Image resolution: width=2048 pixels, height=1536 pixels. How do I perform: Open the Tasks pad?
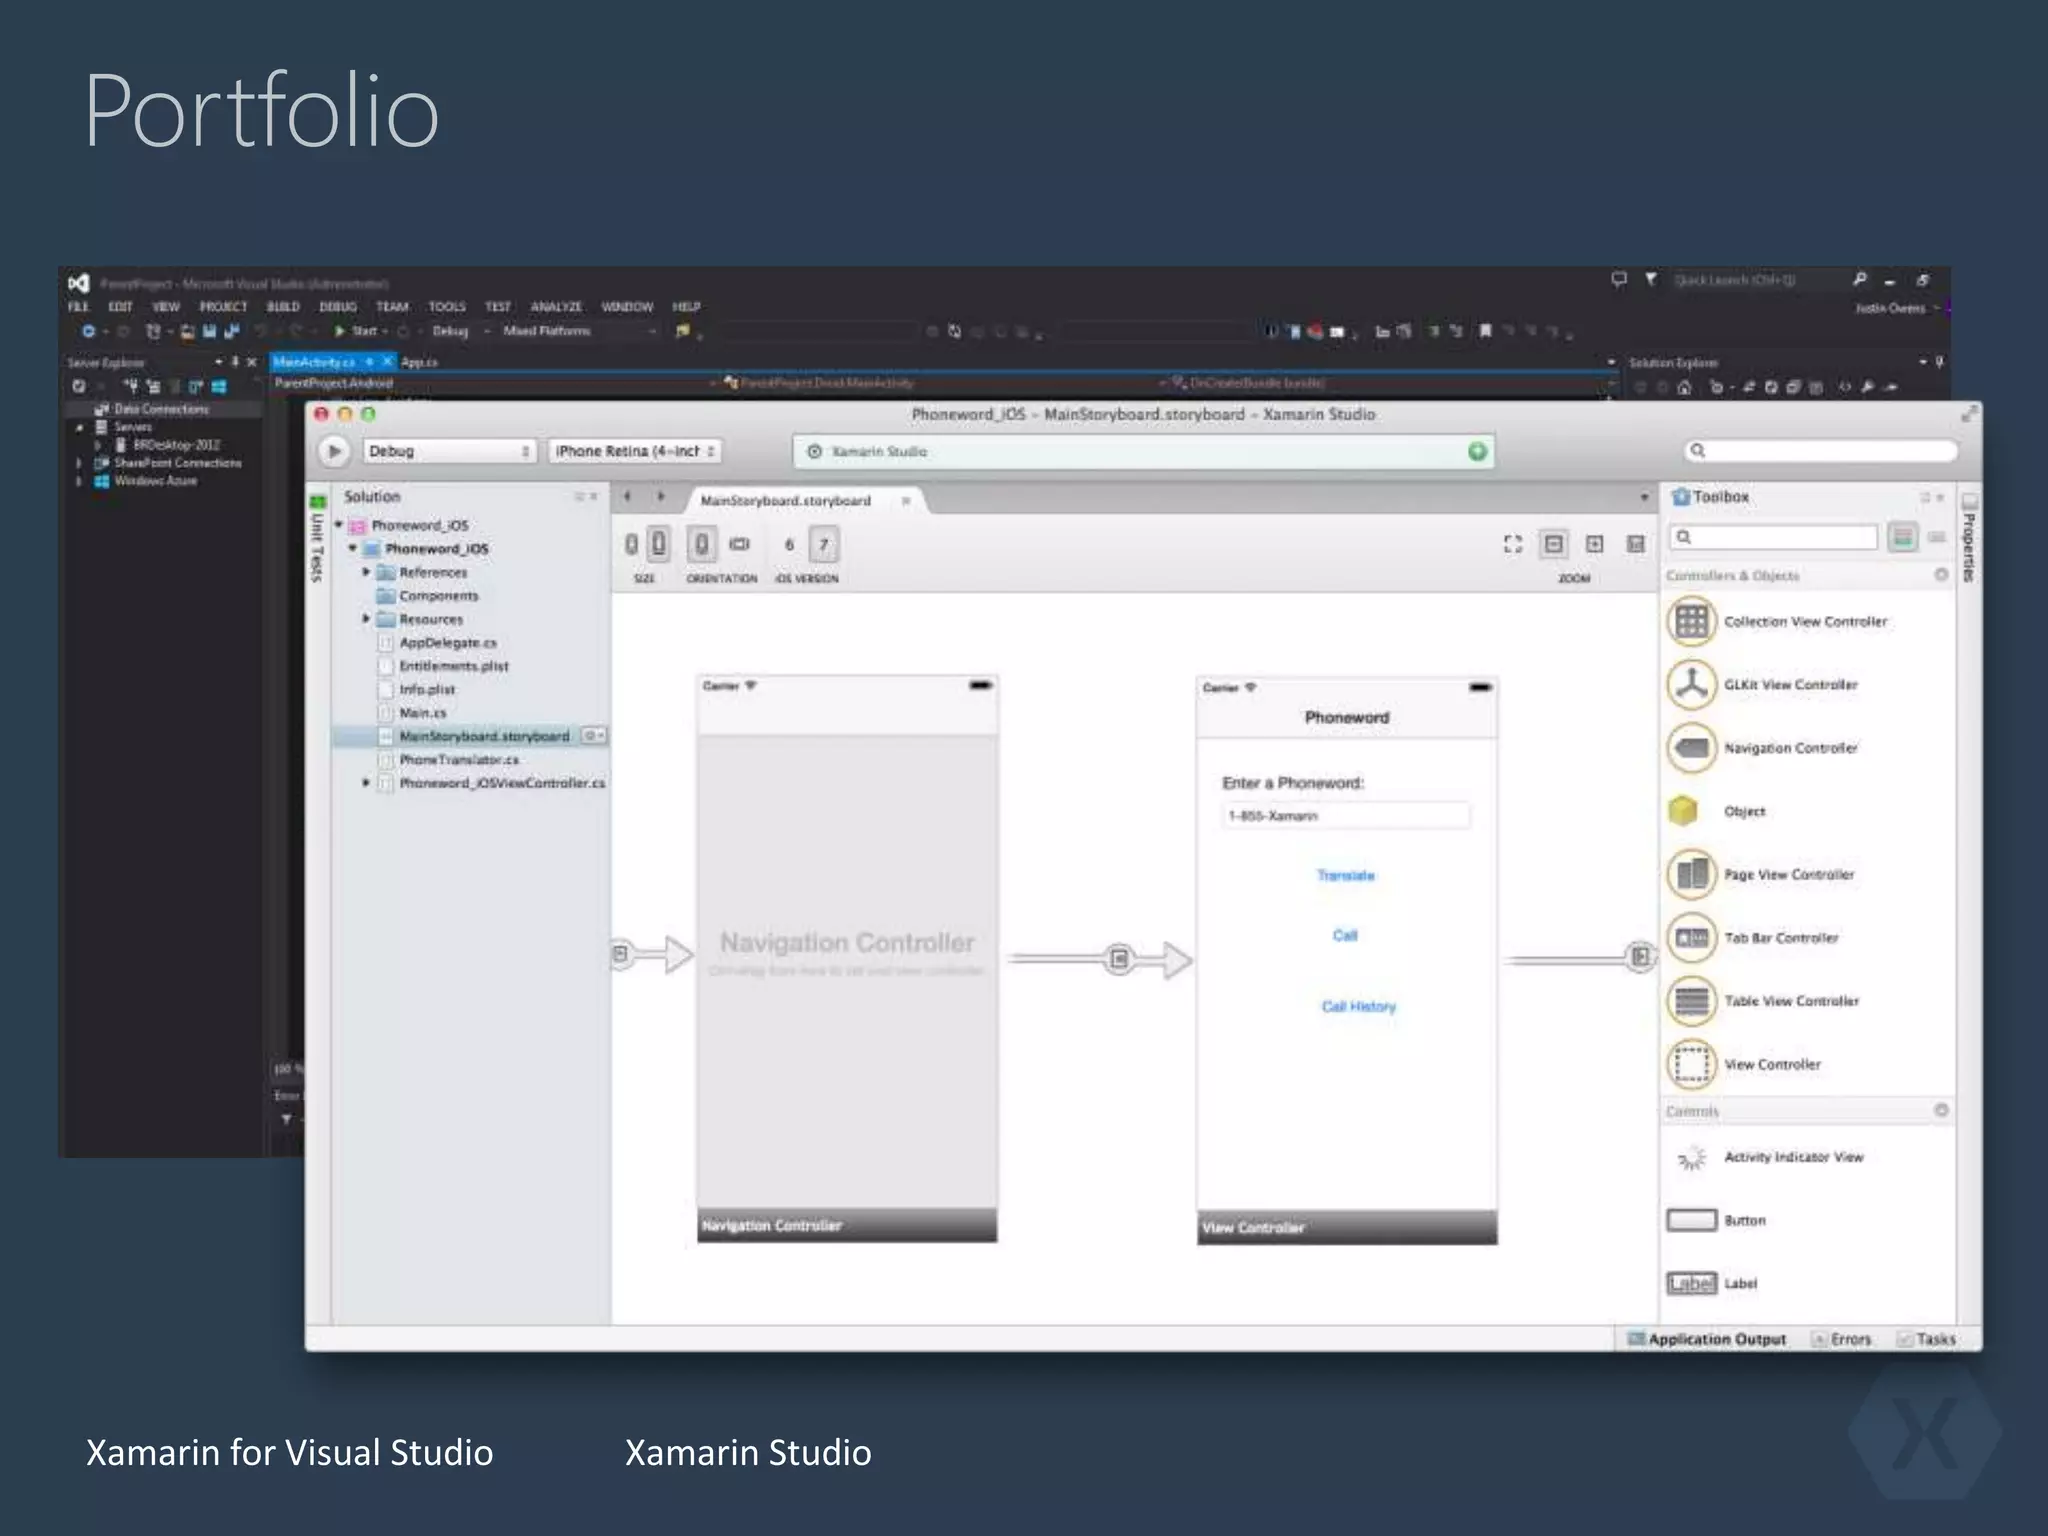1927,1339
